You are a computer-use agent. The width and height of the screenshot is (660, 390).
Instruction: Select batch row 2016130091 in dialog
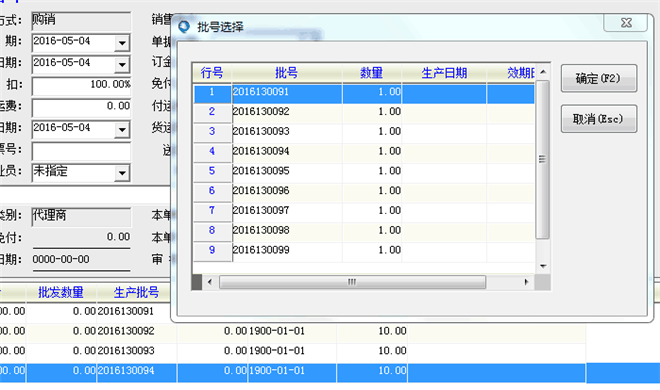[x=364, y=93]
